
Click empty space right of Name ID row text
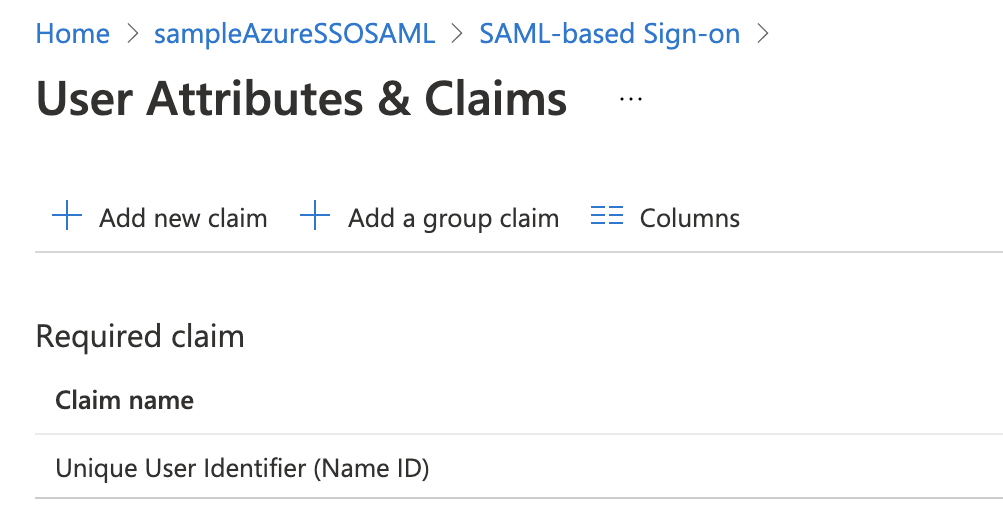pos(700,467)
